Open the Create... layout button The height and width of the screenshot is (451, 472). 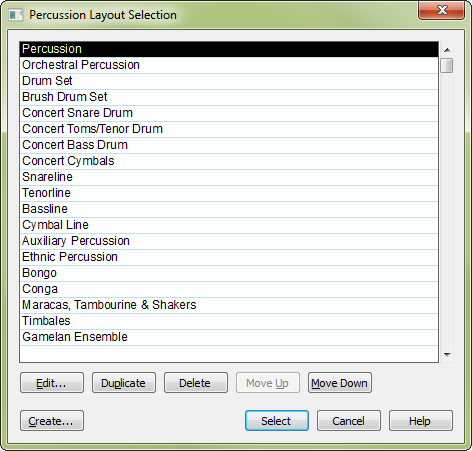(x=52, y=421)
